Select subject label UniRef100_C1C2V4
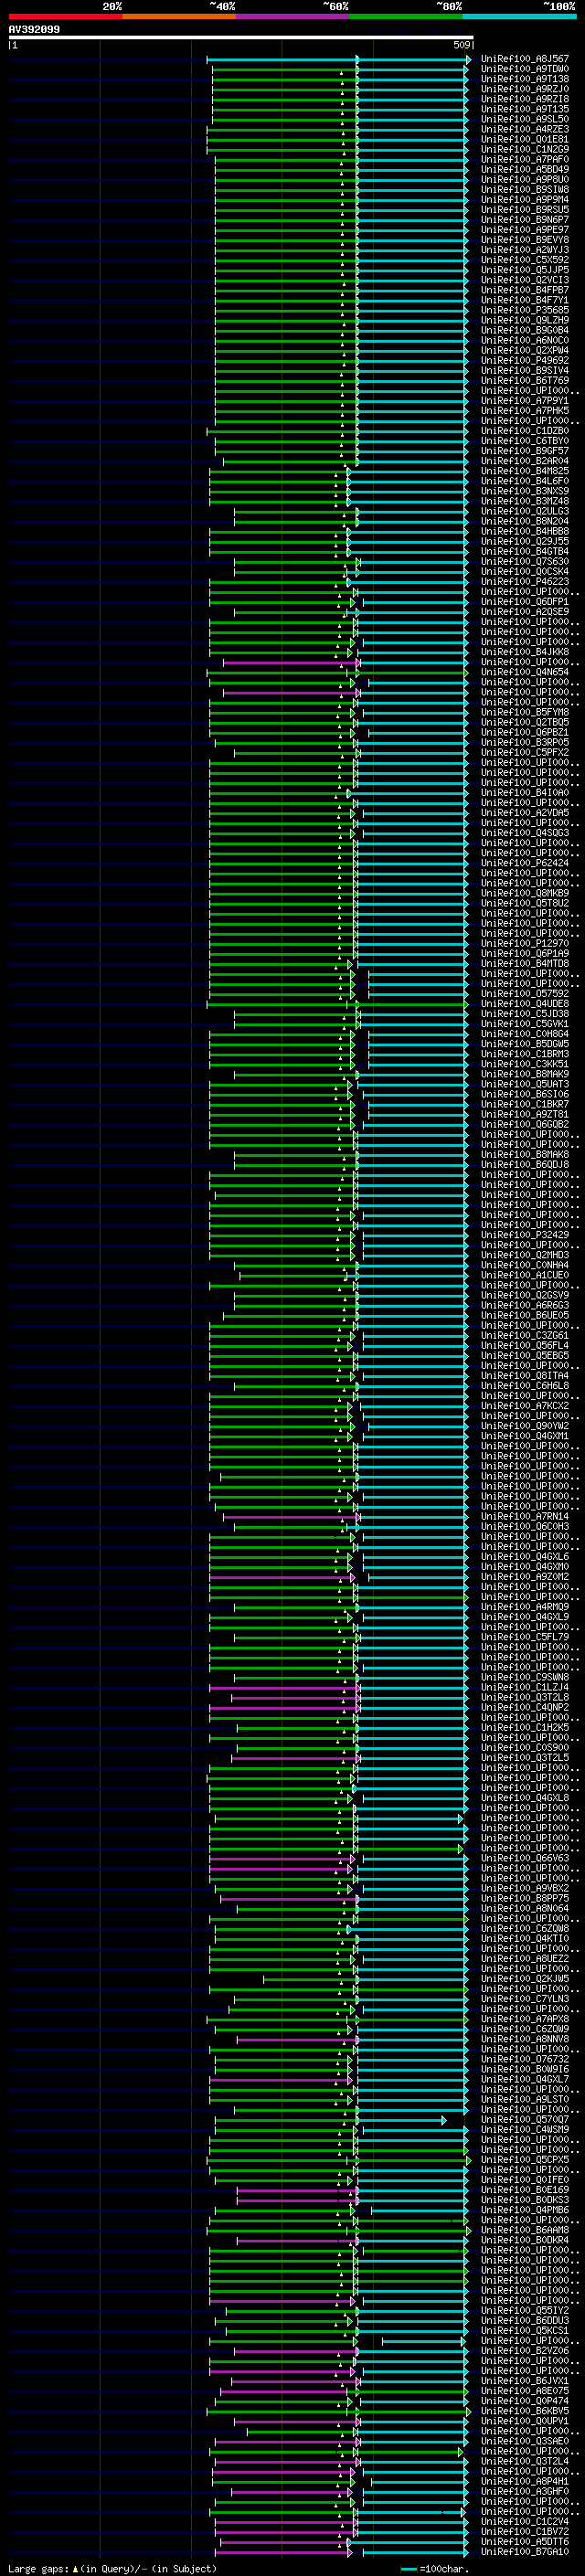Screen dimensions: 585x2576 [525, 2521]
